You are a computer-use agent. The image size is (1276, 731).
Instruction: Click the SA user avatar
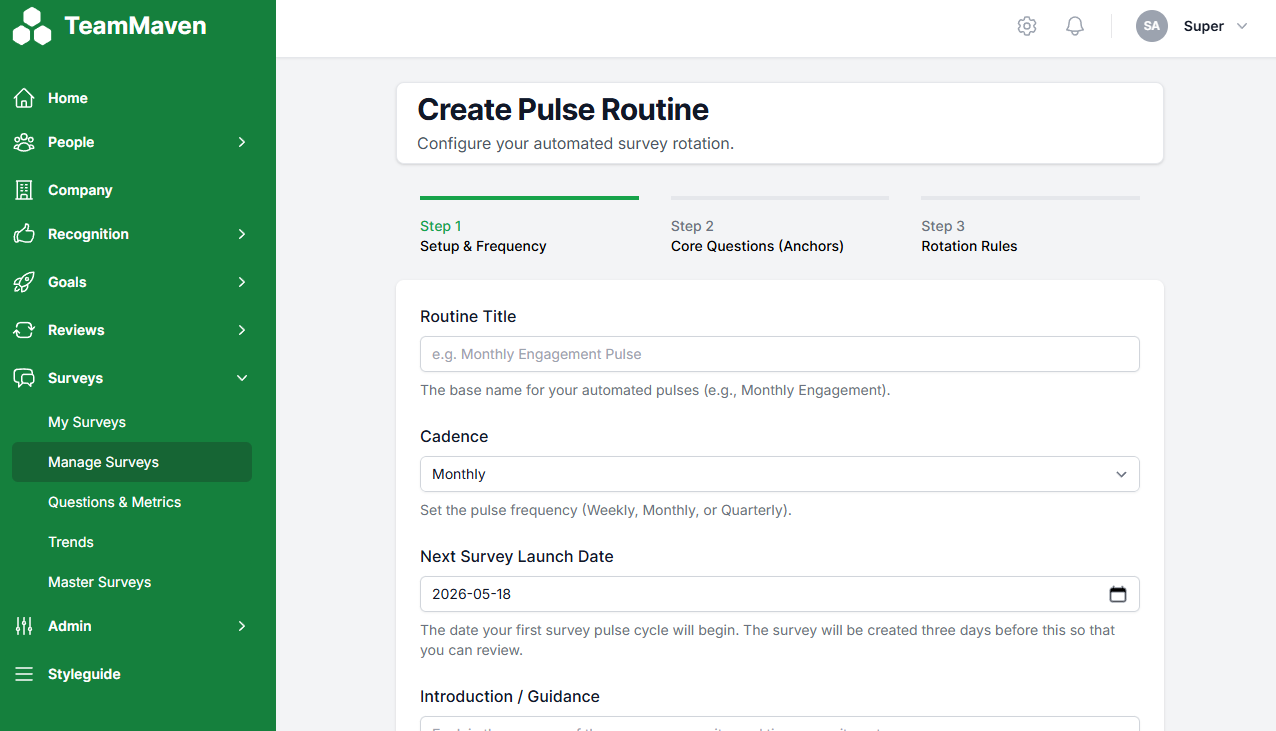tap(1152, 26)
